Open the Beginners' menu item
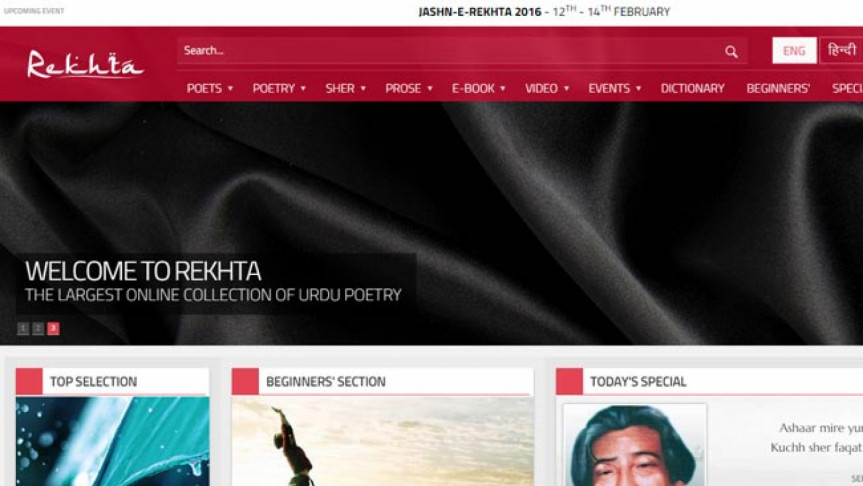 (778, 88)
